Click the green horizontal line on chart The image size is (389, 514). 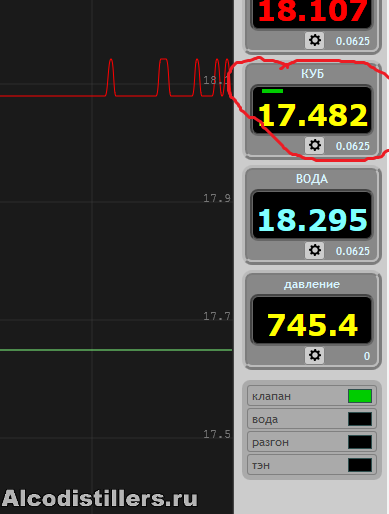coord(116,350)
